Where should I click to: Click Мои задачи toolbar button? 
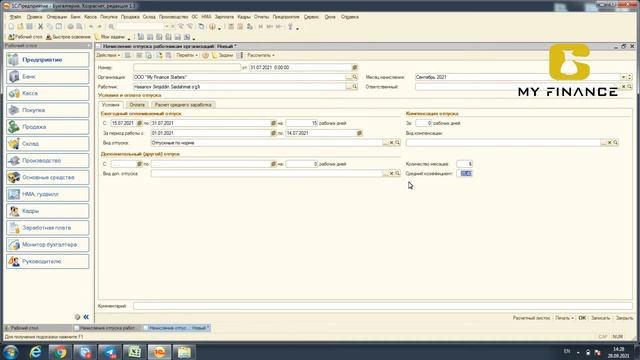(110, 37)
